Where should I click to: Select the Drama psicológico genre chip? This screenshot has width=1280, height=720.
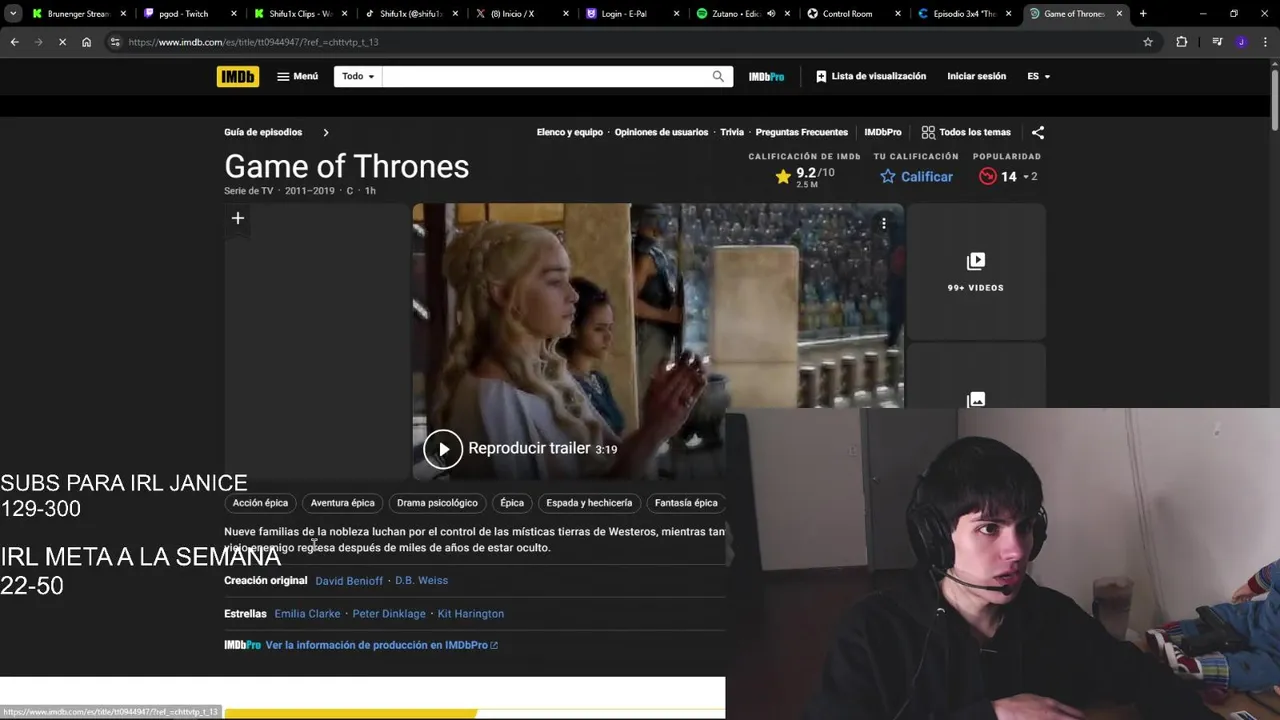pyautogui.click(x=437, y=503)
